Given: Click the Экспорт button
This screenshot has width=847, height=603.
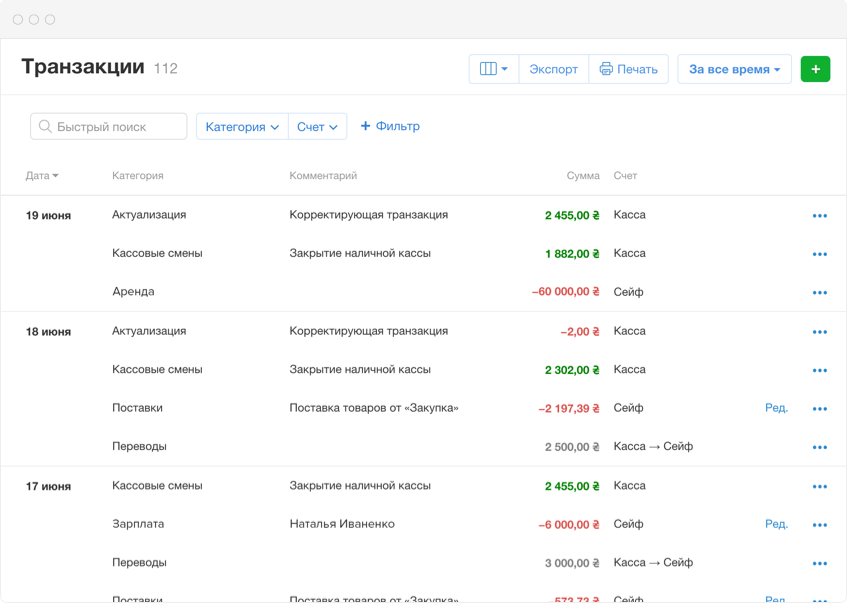Looking at the screenshot, I should pos(553,69).
